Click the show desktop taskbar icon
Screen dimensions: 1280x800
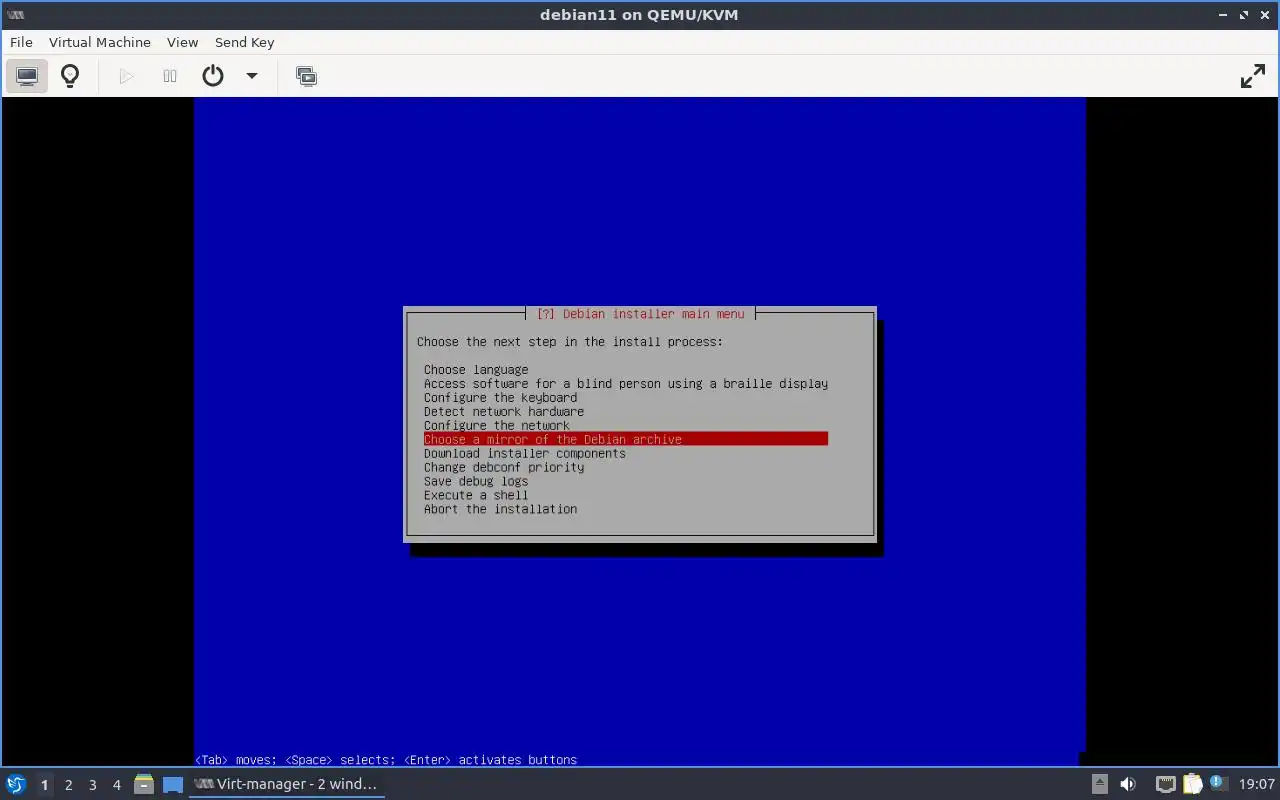(172, 785)
